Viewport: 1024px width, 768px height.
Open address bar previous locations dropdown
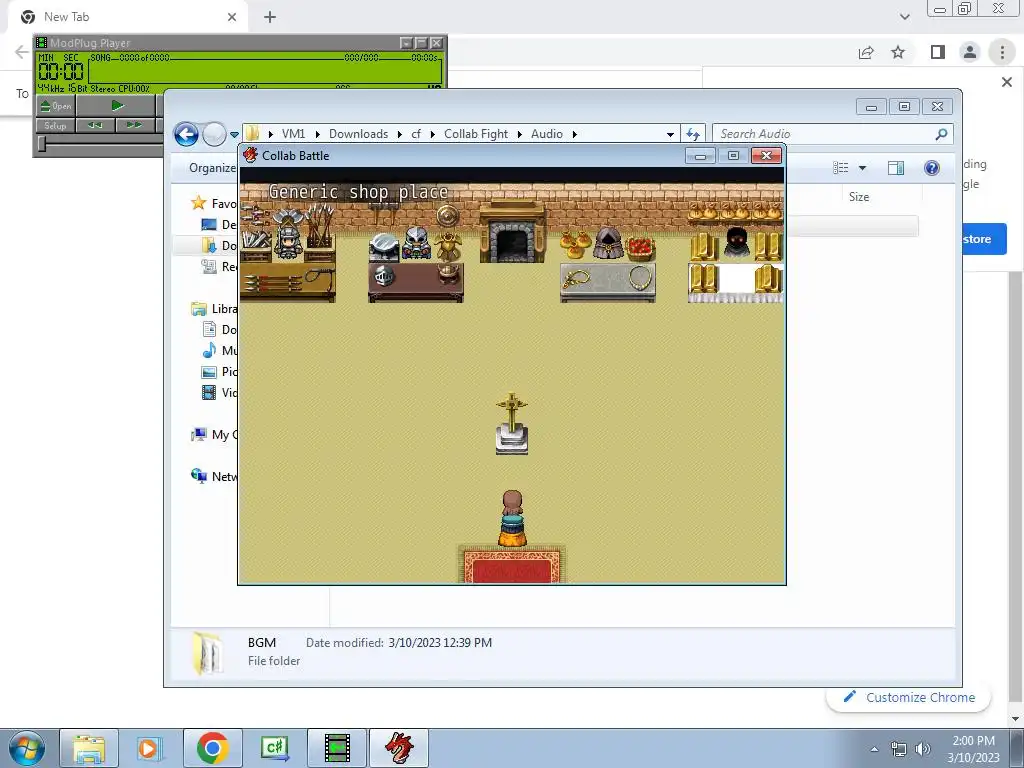[670, 135]
